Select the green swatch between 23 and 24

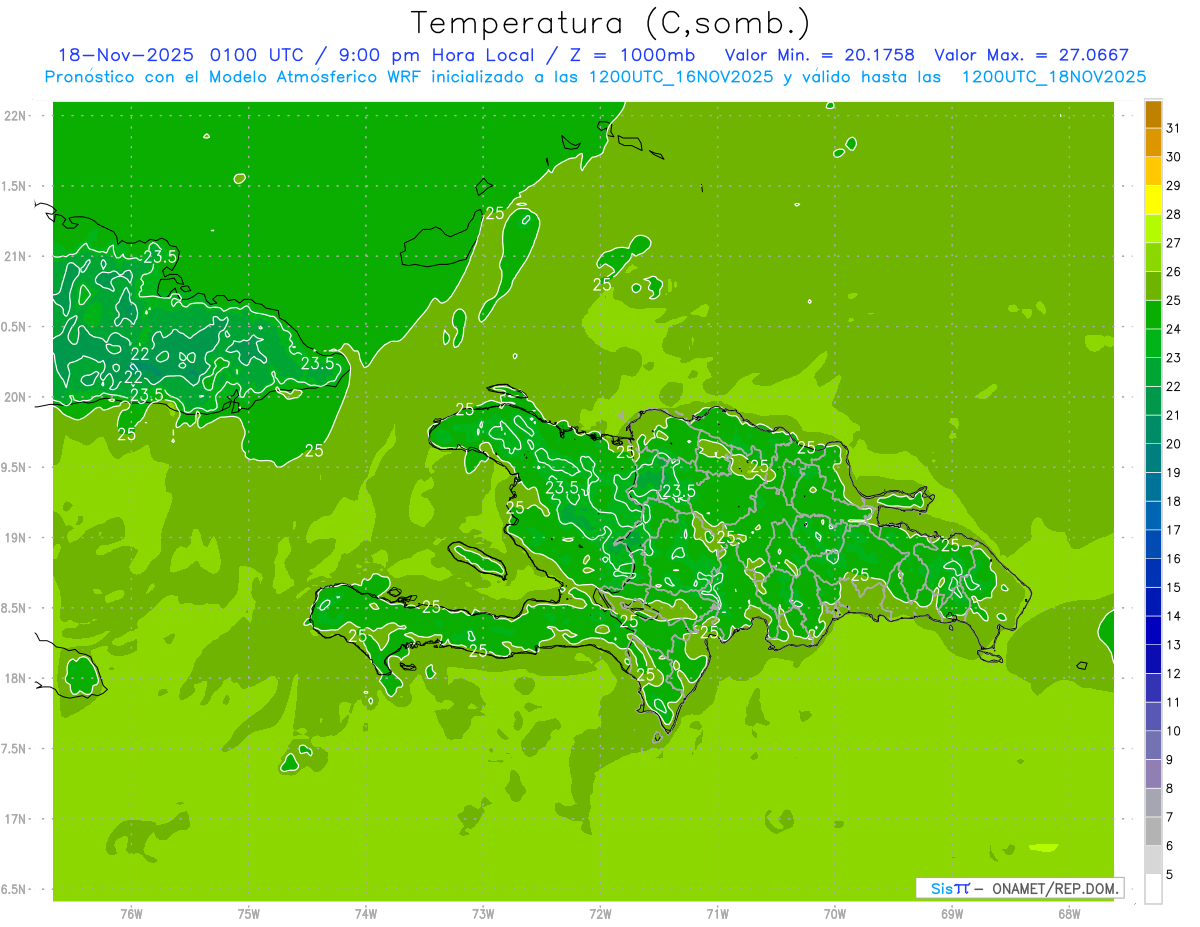point(1153,344)
